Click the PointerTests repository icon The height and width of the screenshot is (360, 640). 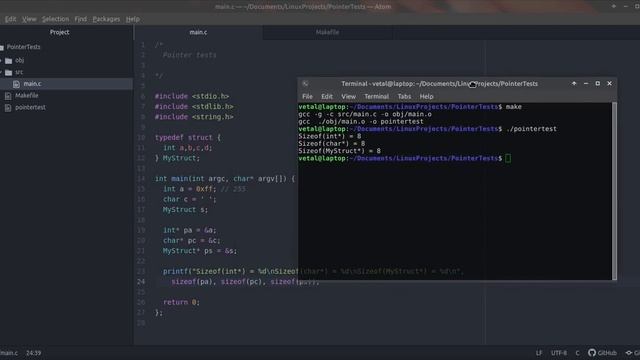2,47
